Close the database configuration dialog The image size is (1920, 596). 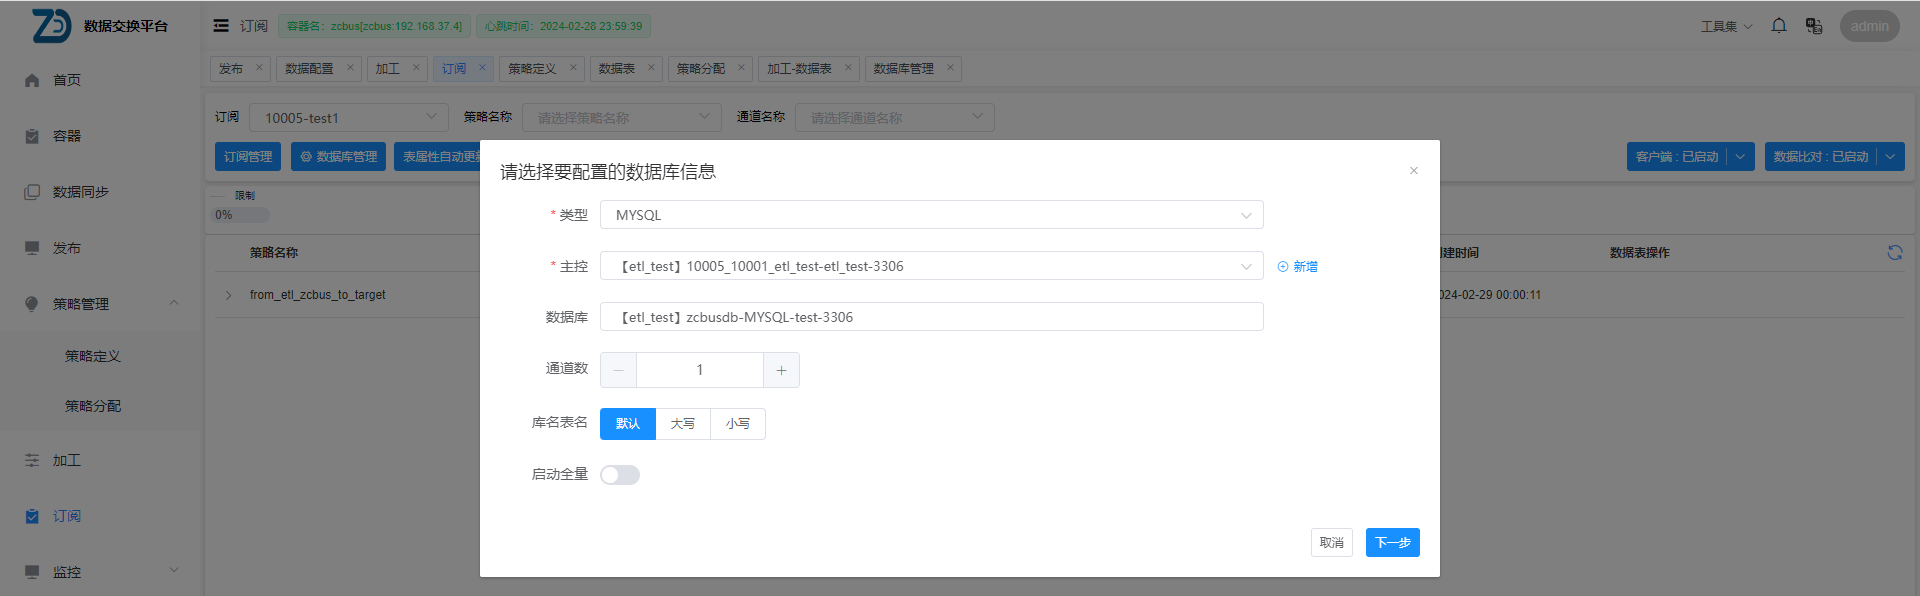pyautogui.click(x=1413, y=171)
